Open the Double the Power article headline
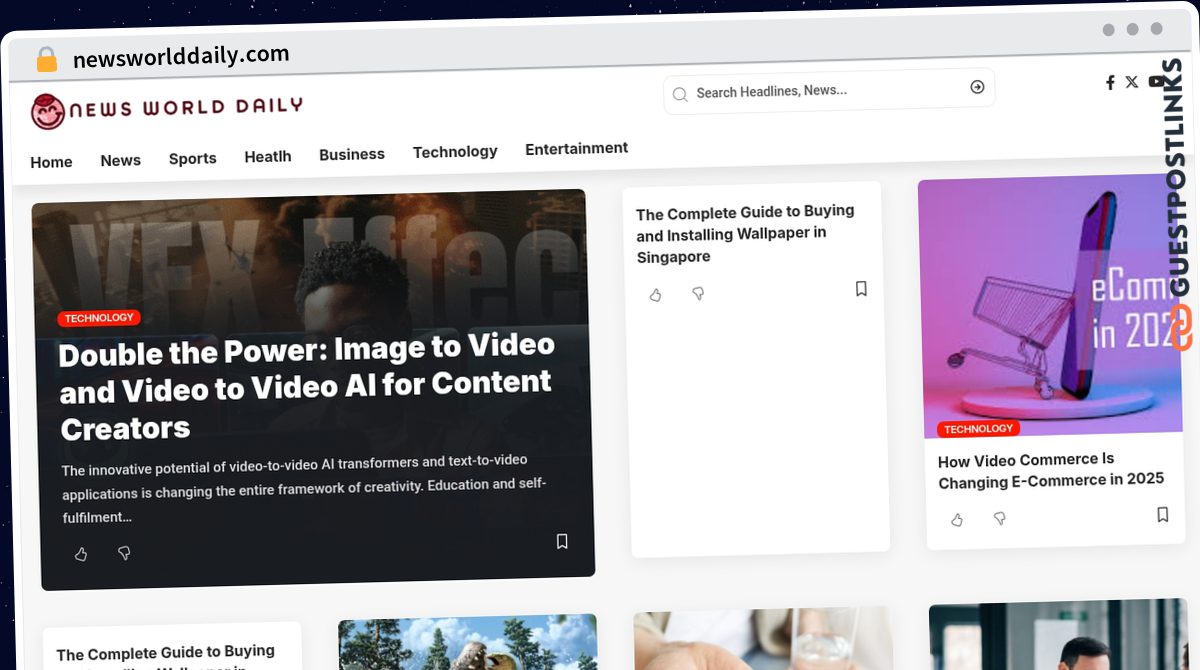 tap(306, 386)
